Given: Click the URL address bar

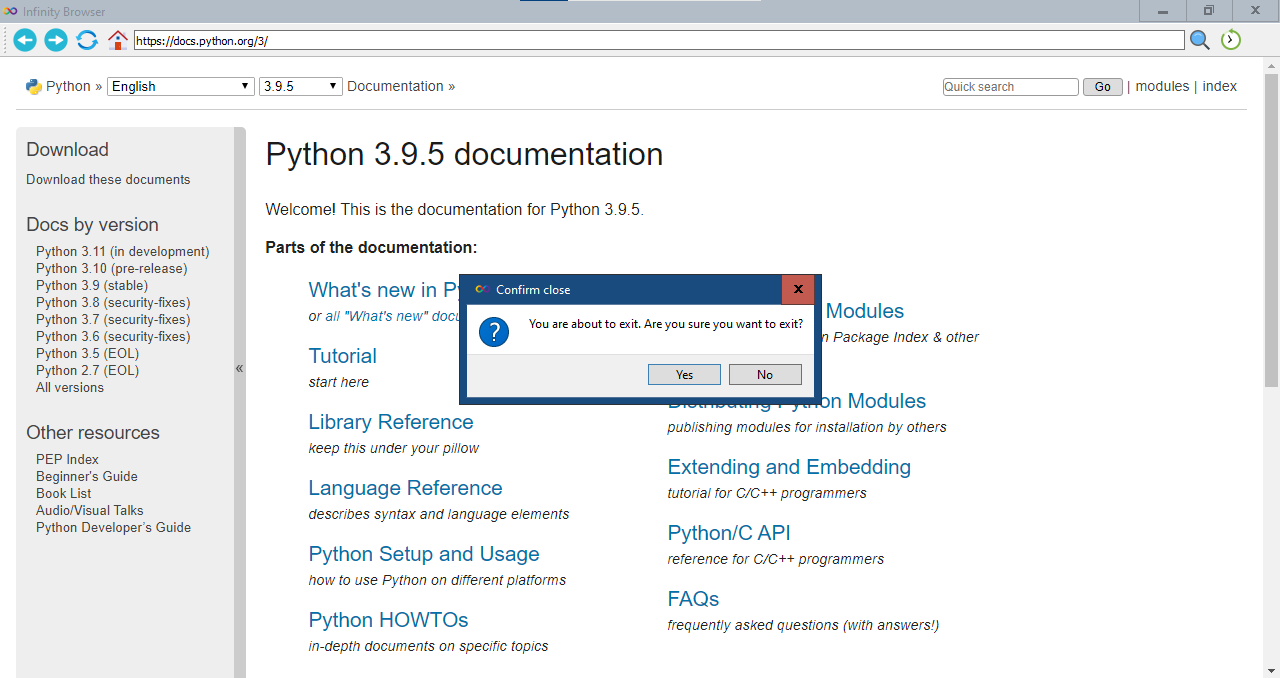Looking at the screenshot, I should click(x=659, y=41).
